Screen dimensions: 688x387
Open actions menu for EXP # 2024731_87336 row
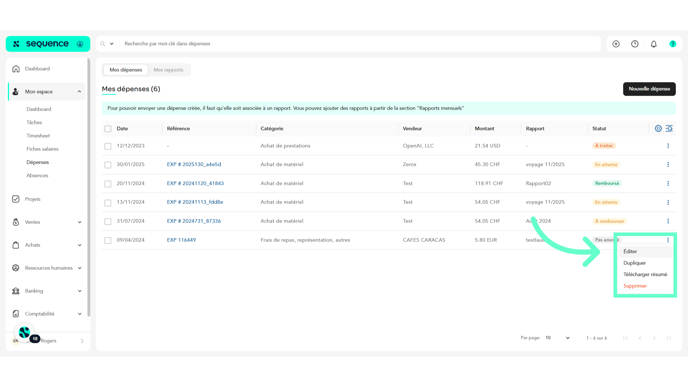(668, 221)
